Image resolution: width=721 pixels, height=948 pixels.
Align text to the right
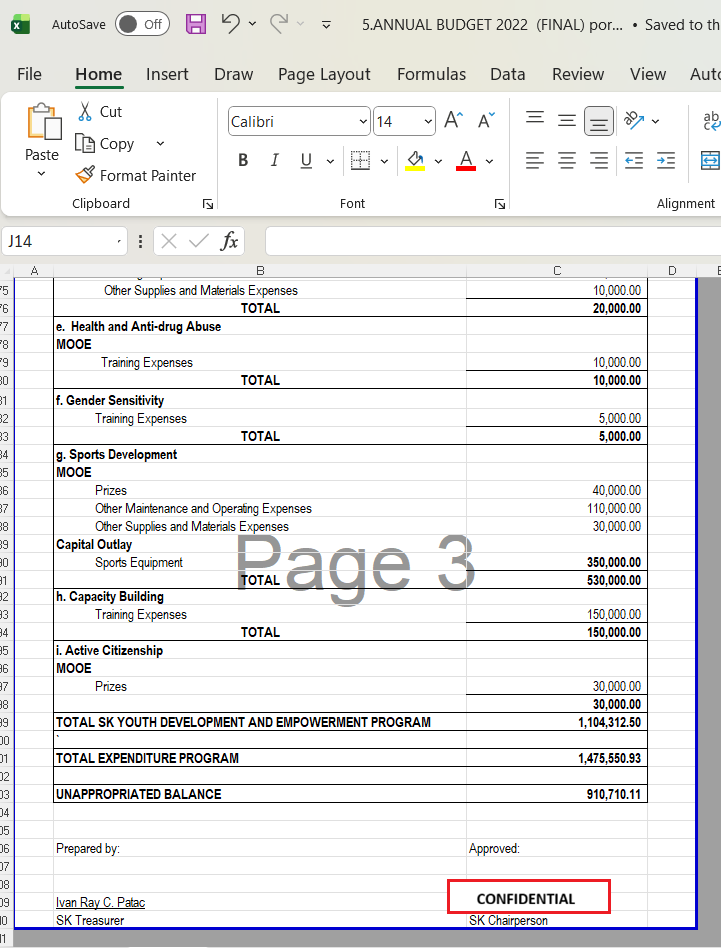click(599, 160)
